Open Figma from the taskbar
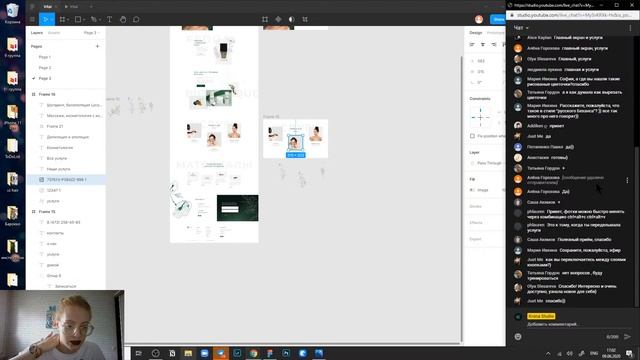This screenshot has width=640, height=360. tap(270, 353)
